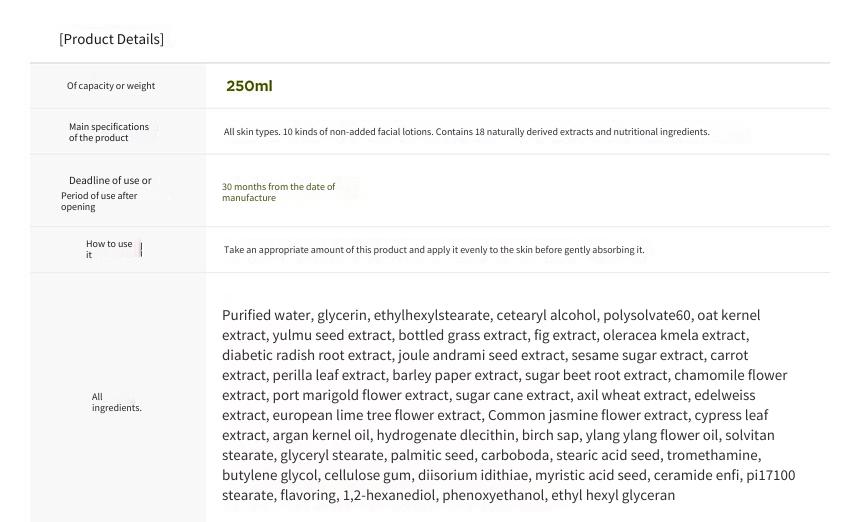The image size is (860, 522).
Task: Click 'ethyl hexyl glyceran' at list end
Action: (613, 495)
